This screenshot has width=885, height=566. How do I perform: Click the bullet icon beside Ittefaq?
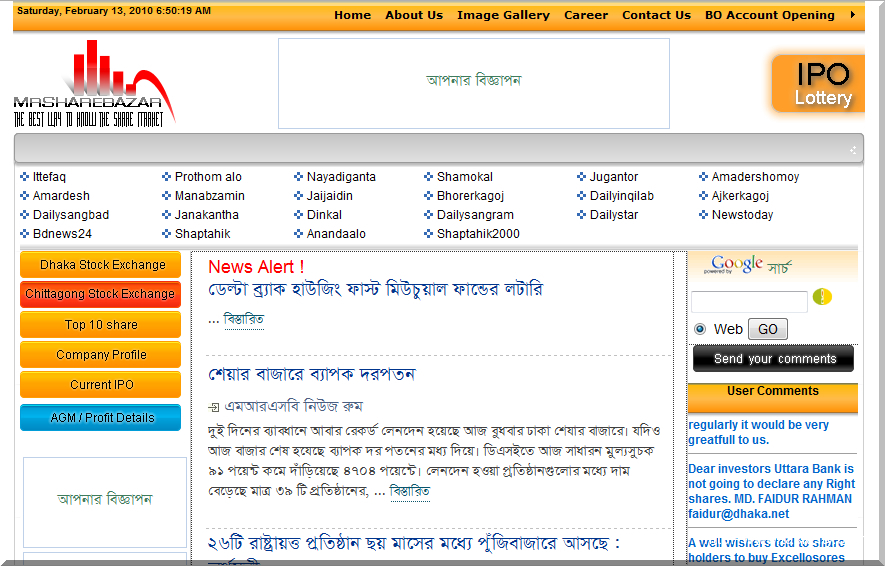point(25,177)
